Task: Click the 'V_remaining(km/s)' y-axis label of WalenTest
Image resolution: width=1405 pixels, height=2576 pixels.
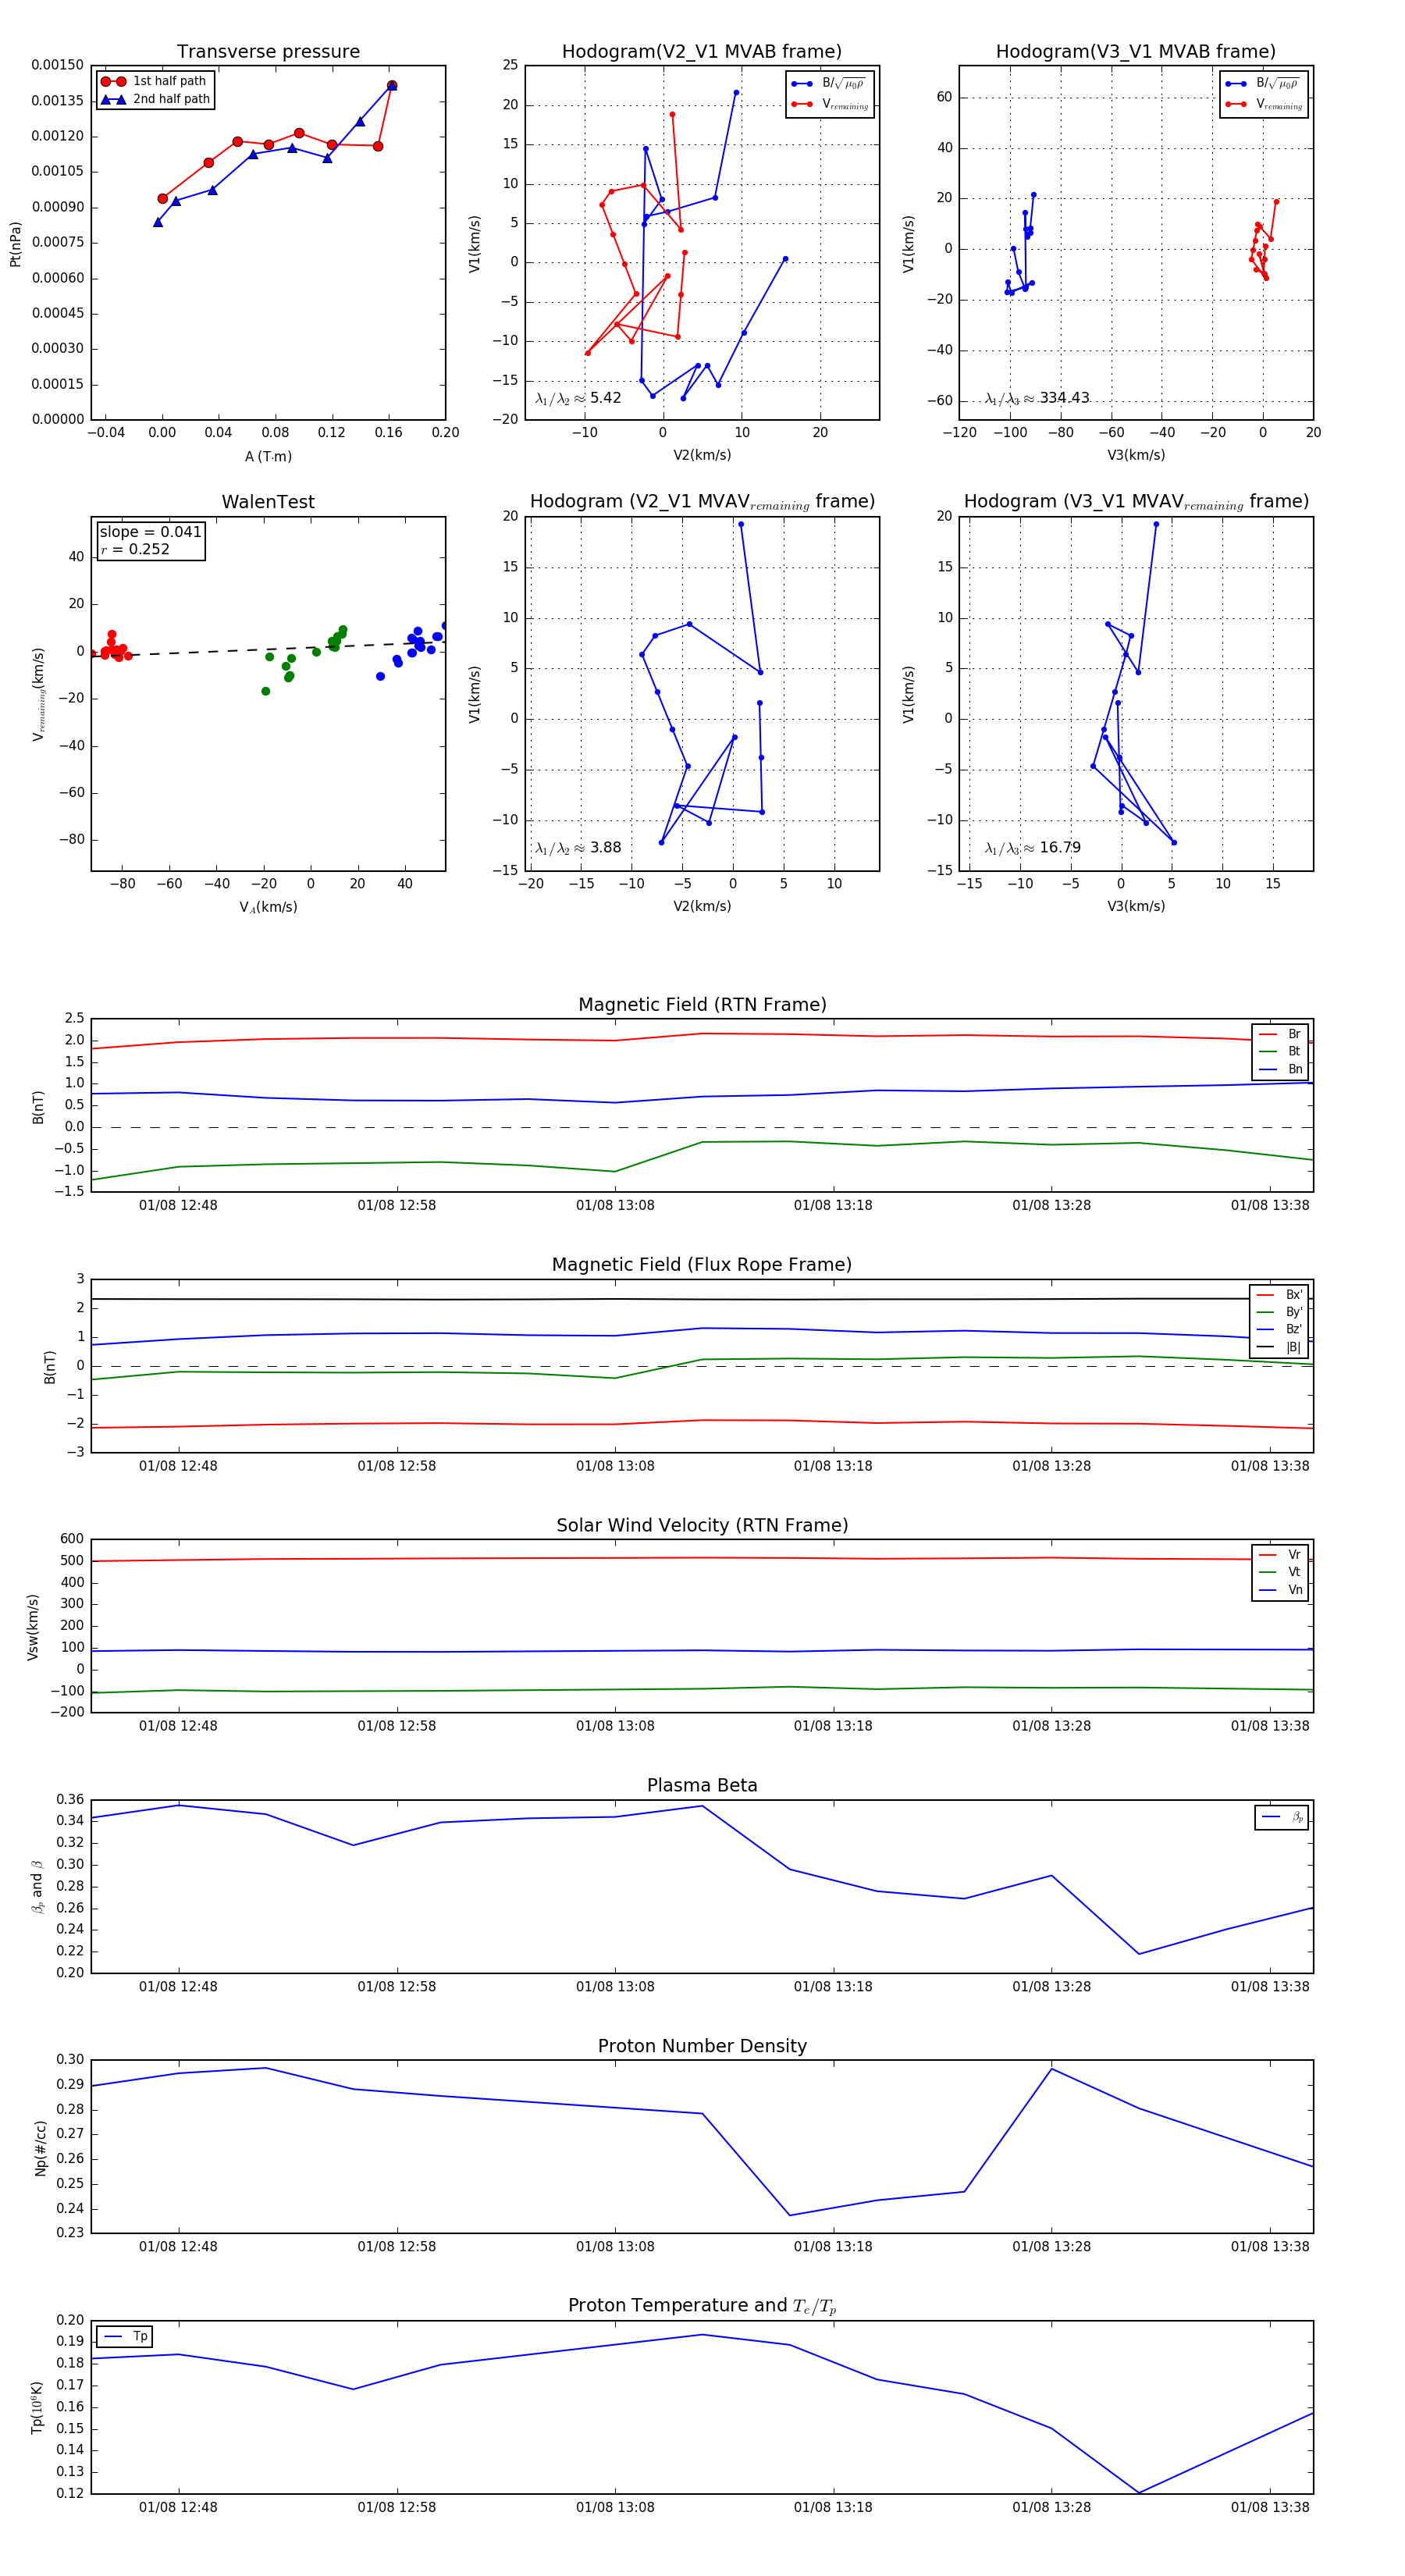Action: 39,694
